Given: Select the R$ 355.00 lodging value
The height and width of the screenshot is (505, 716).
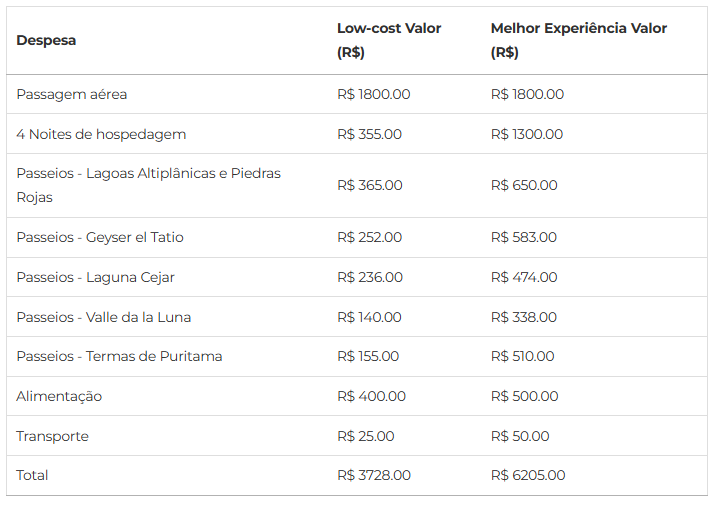Looking at the screenshot, I should [x=369, y=134].
